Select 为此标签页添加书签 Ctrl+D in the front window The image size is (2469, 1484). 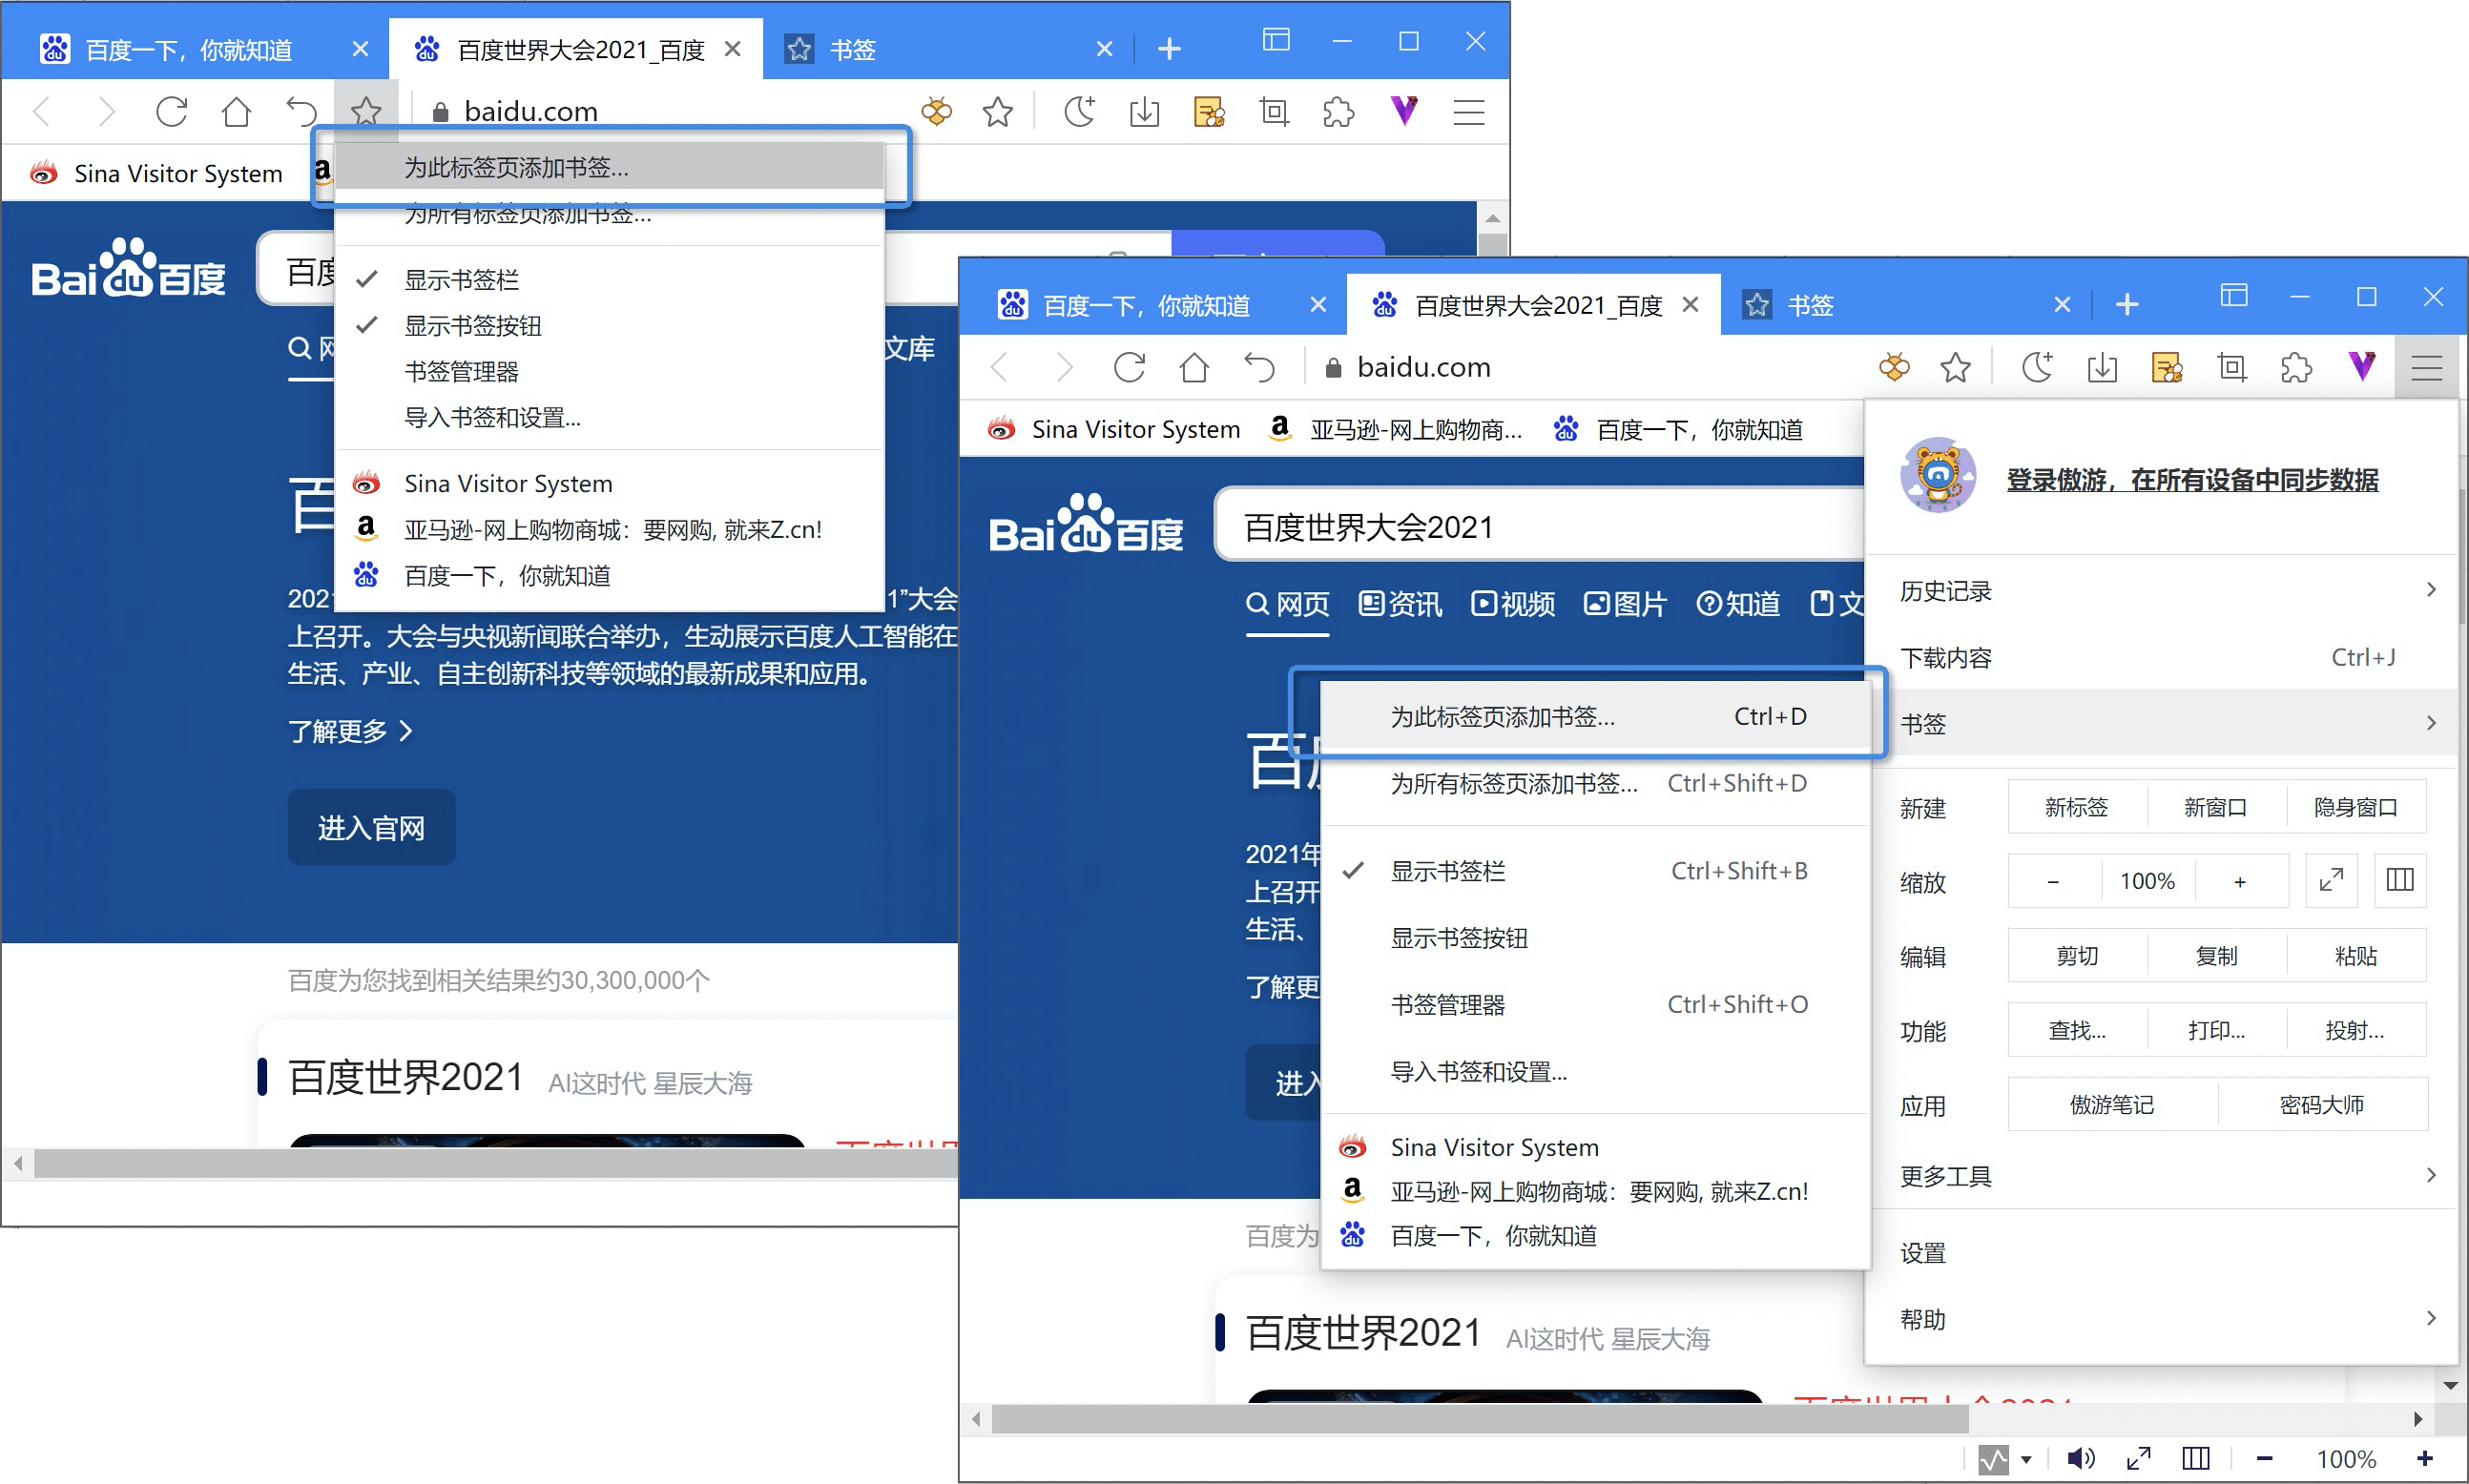click(x=1595, y=716)
